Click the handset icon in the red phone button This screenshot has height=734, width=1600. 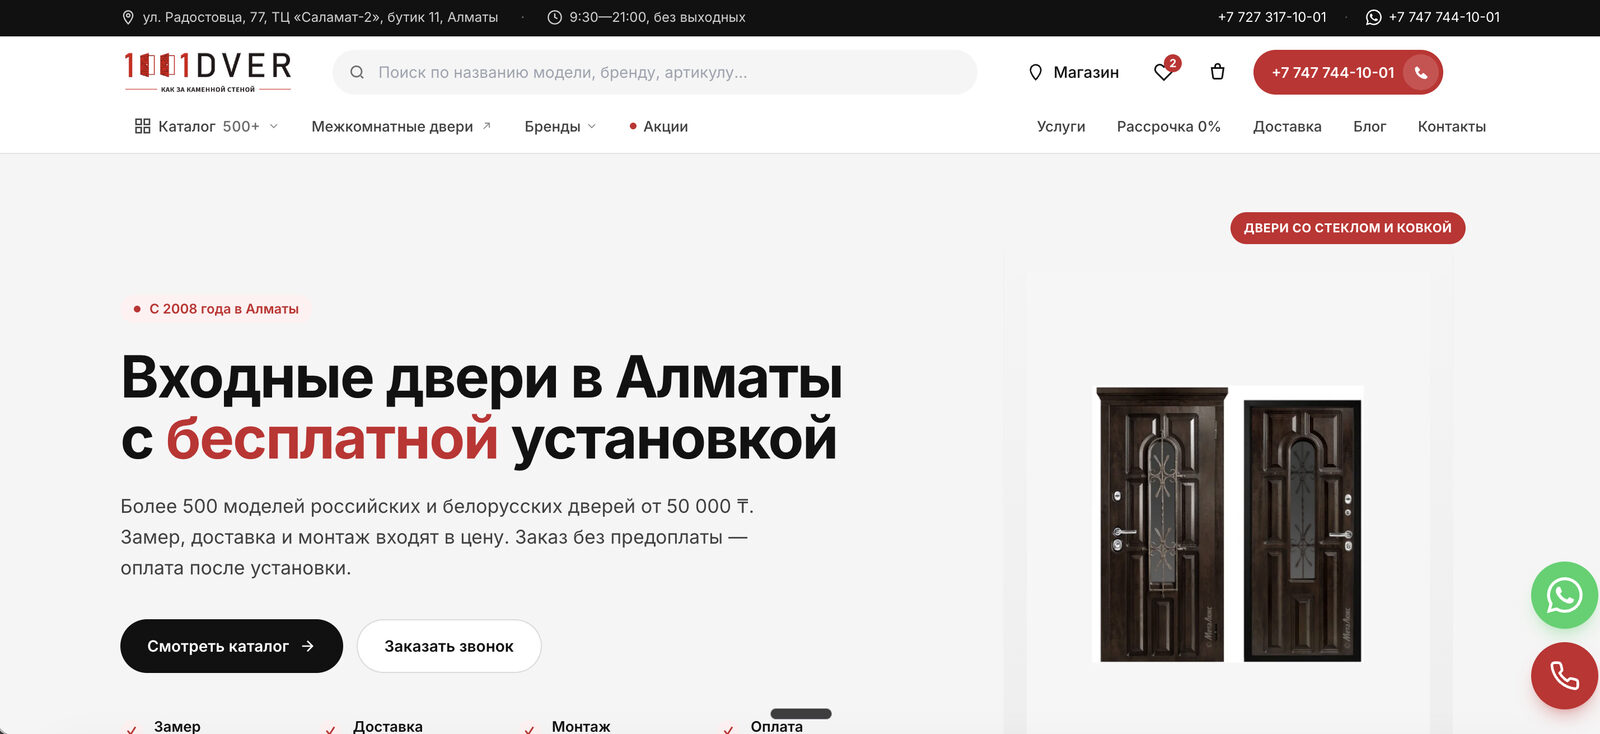pyautogui.click(x=1421, y=72)
